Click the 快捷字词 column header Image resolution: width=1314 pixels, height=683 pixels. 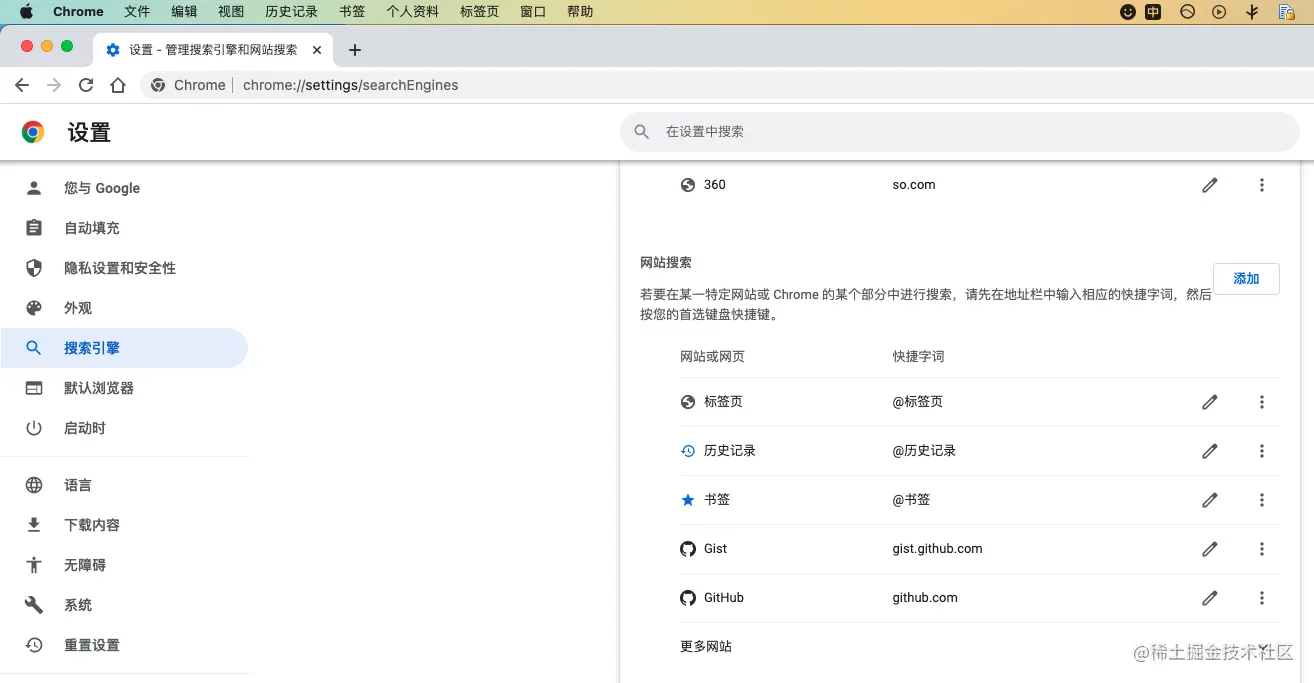point(919,357)
